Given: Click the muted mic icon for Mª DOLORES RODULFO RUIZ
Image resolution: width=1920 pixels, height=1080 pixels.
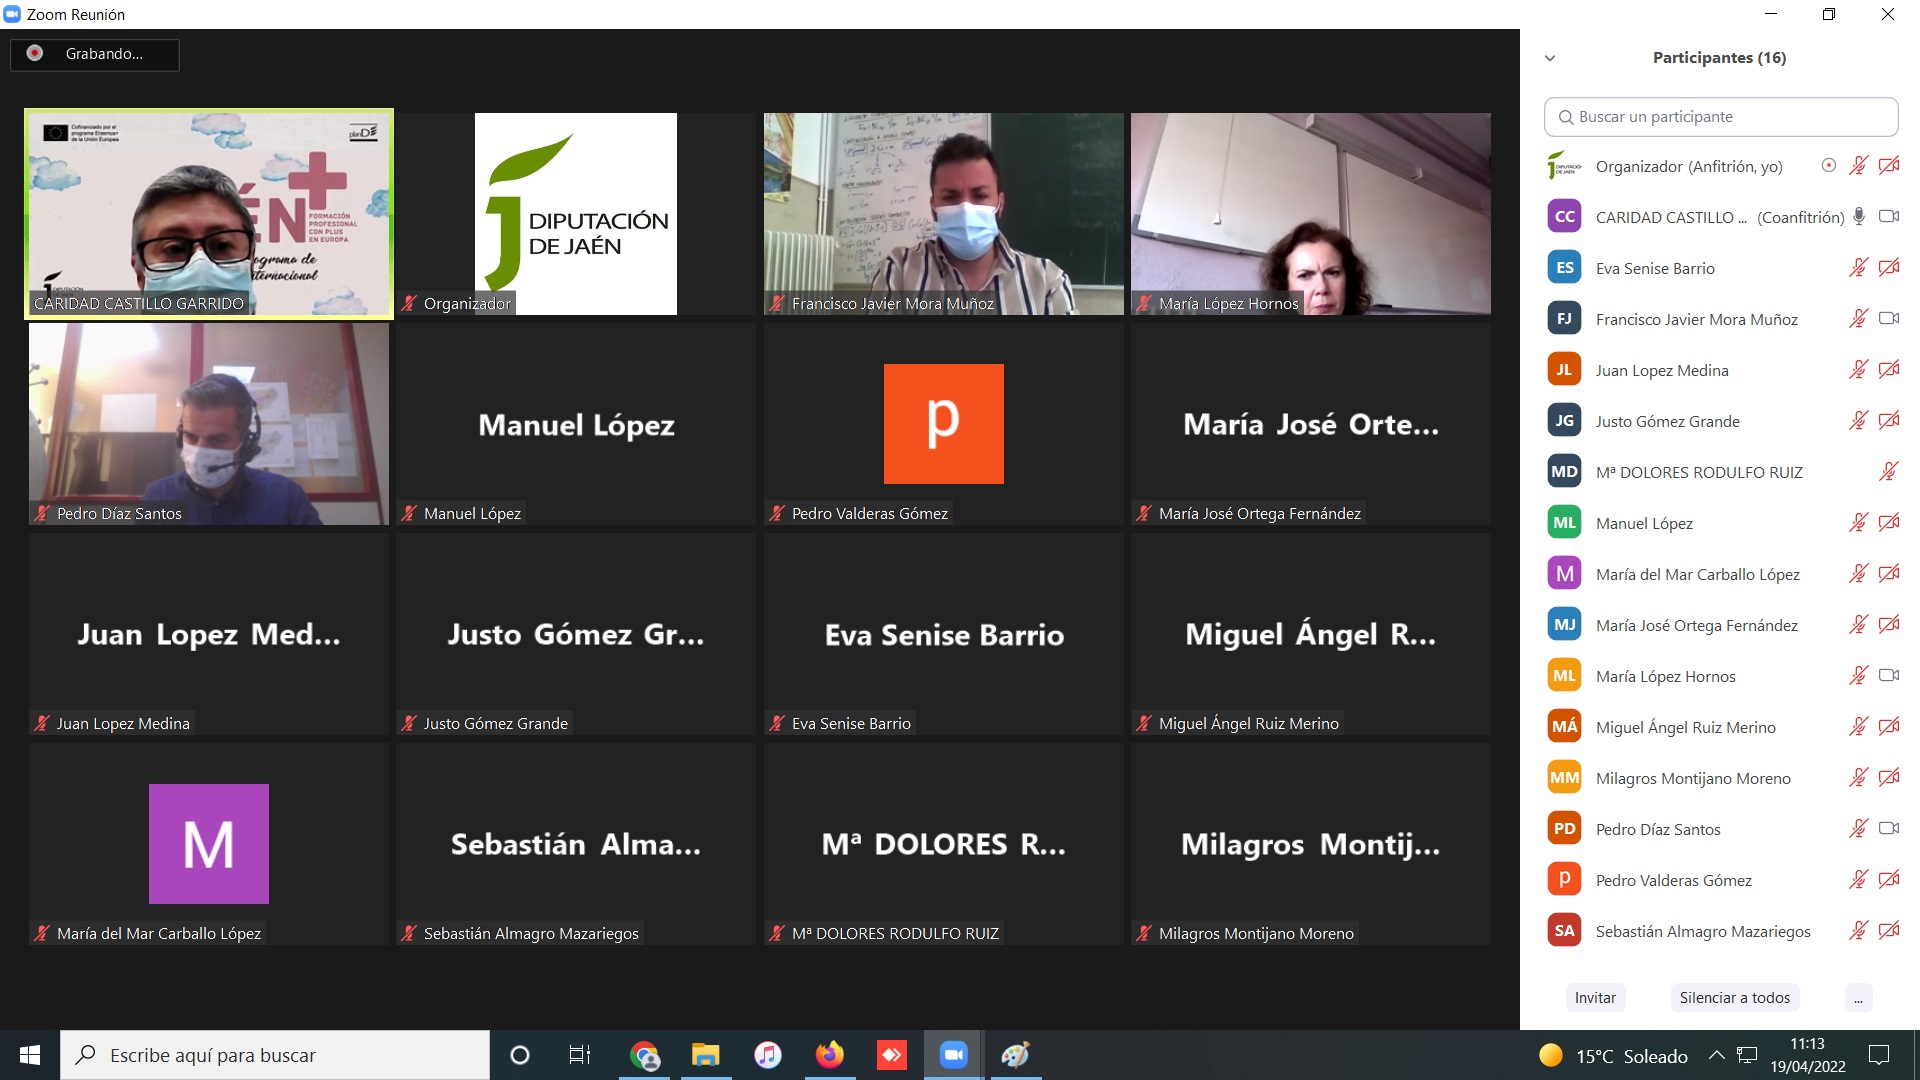Looking at the screenshot, I should (x=1888, y=472).
